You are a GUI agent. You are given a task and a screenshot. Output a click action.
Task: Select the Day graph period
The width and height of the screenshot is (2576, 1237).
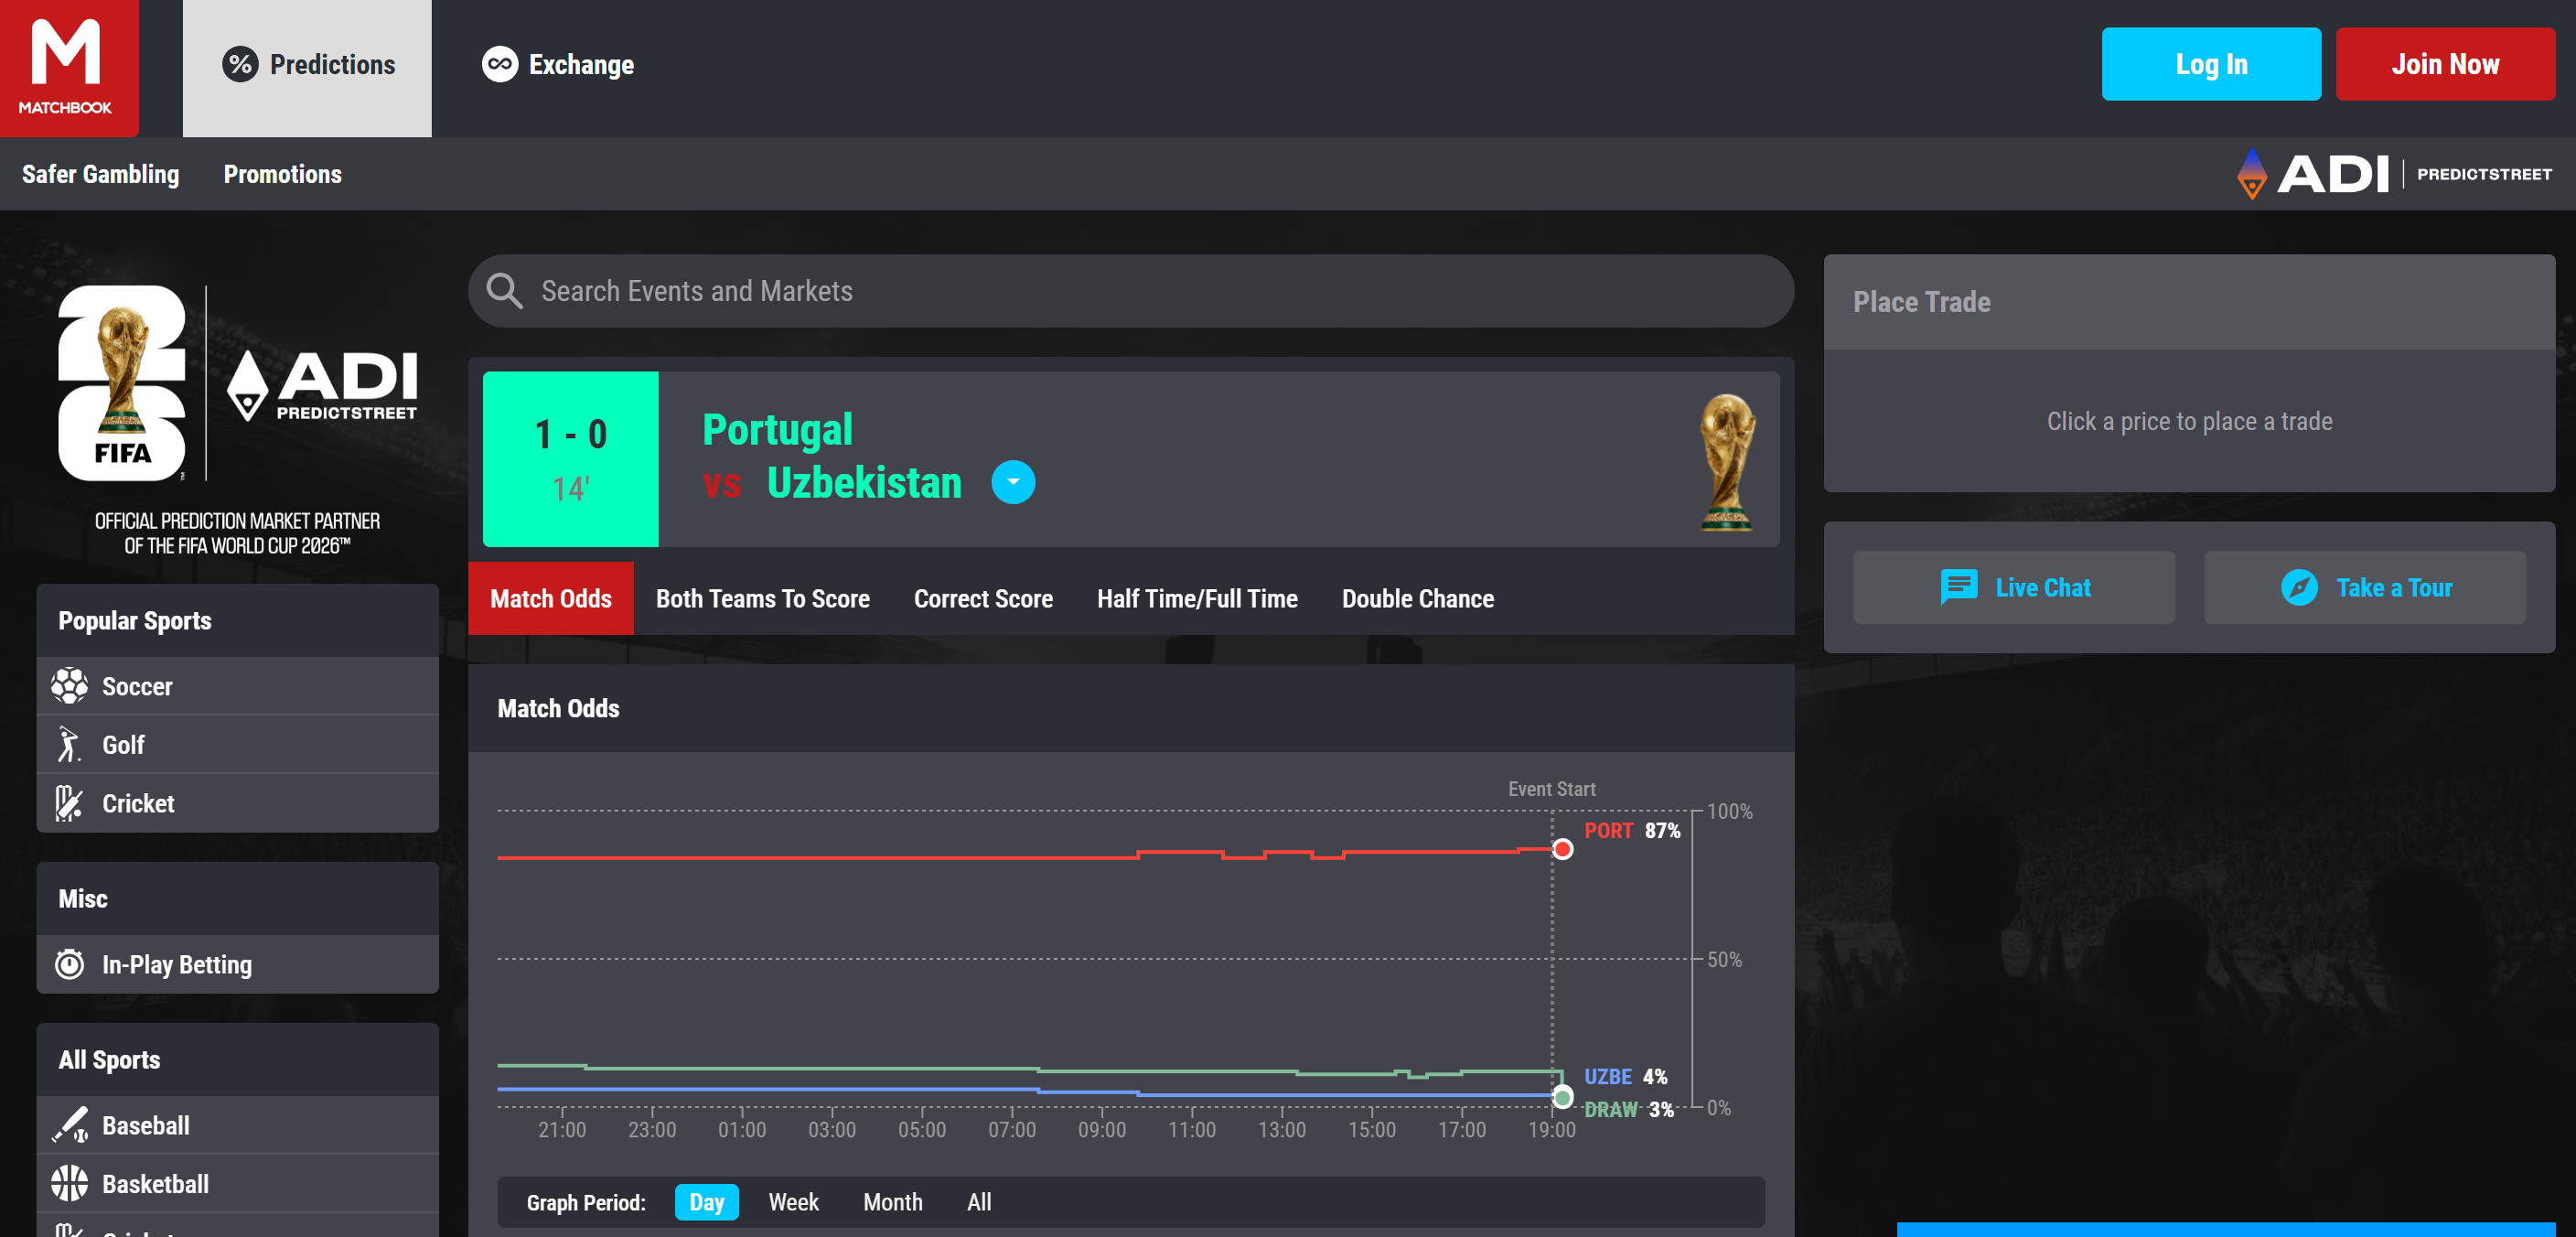[707, 1202]
